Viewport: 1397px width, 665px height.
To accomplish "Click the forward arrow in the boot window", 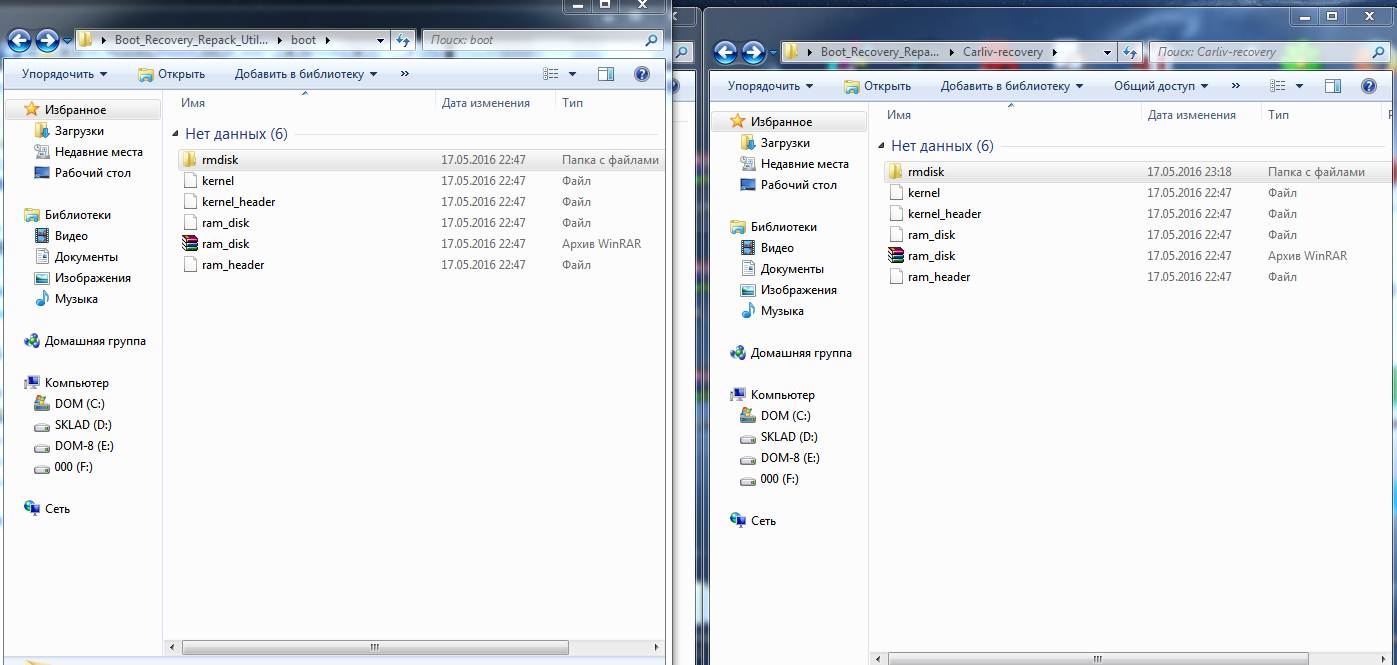I will [x=46, y=40].
